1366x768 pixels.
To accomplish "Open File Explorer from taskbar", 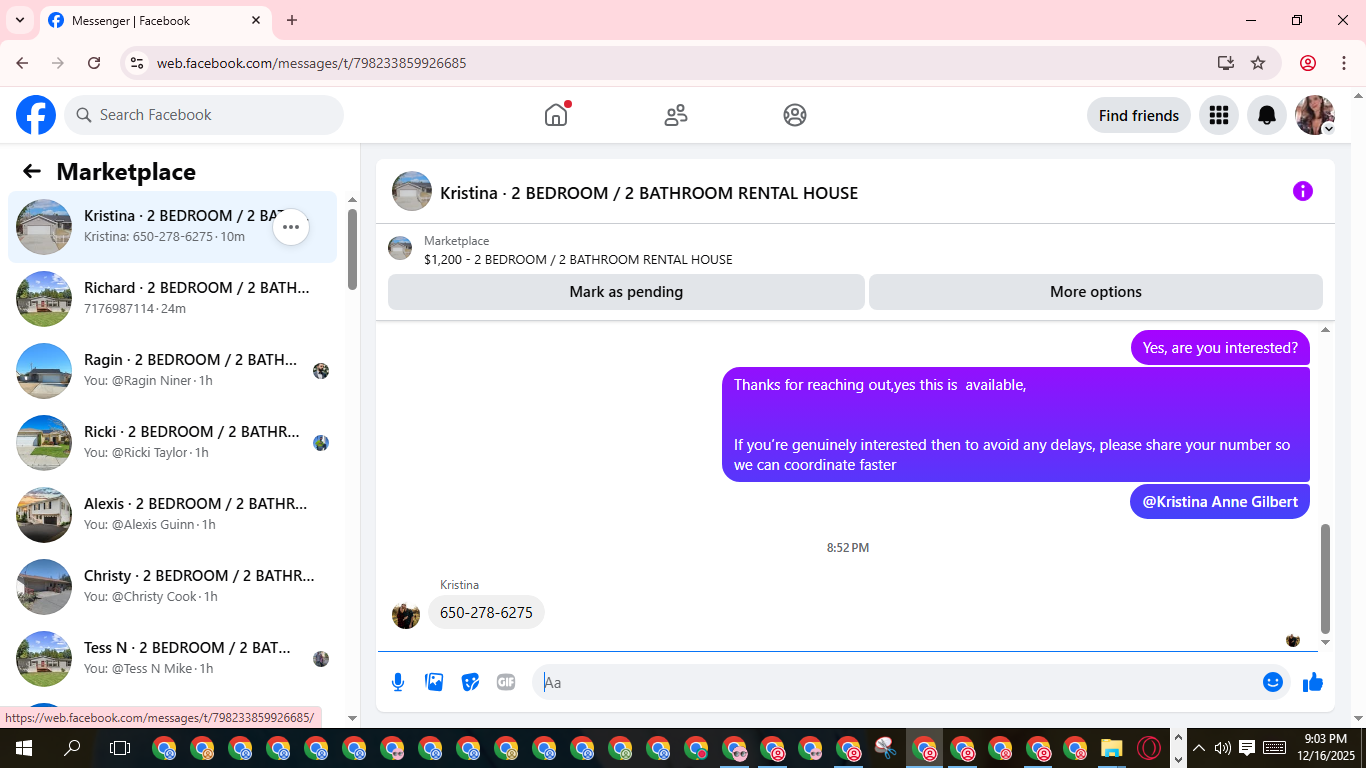I will (x=1112, y=748).
